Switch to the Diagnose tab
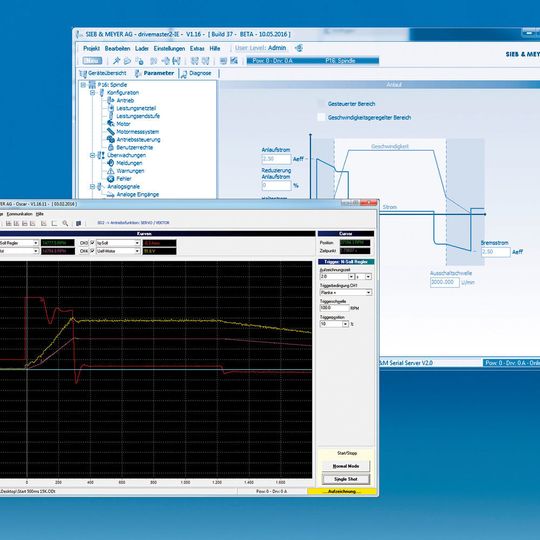This screenshot has width=540, height=540. coord(196,73)
